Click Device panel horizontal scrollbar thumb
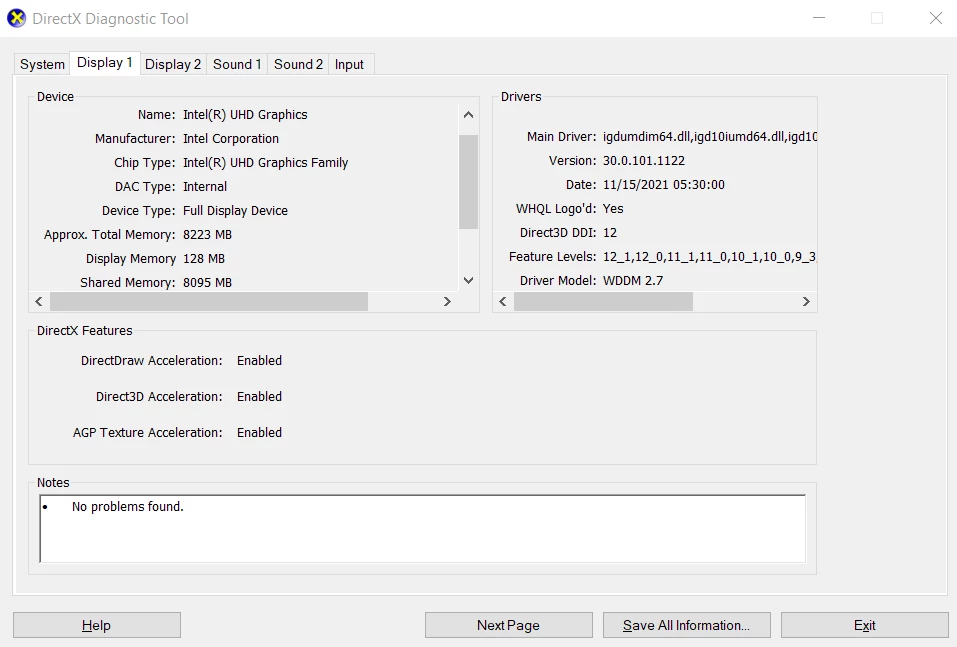This screenshot has width=957, height=647. coord(209,302)
